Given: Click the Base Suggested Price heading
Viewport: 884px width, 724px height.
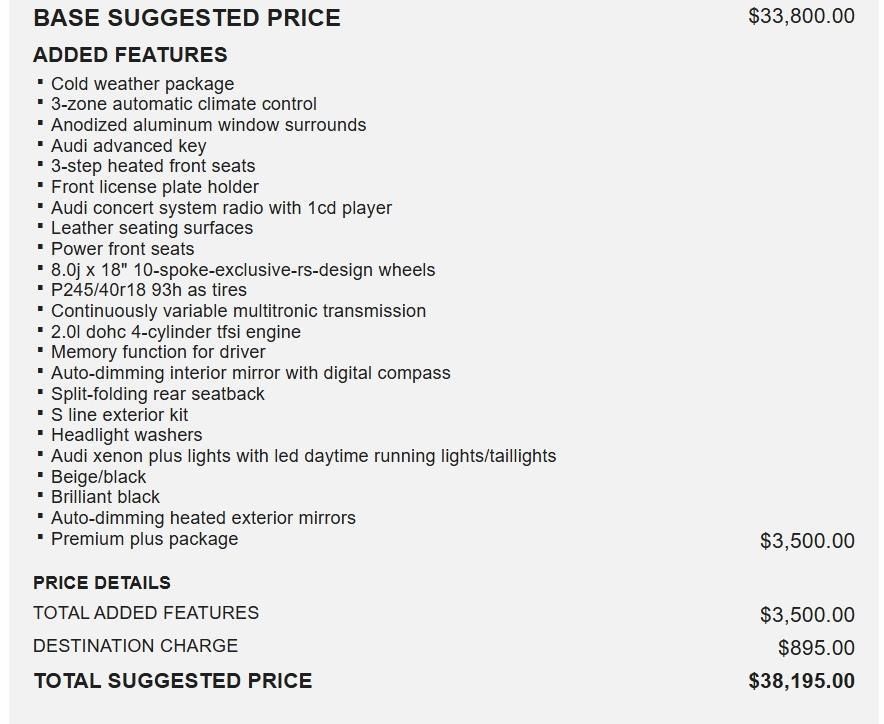Looking at the screenshot, I should (186, 18).
